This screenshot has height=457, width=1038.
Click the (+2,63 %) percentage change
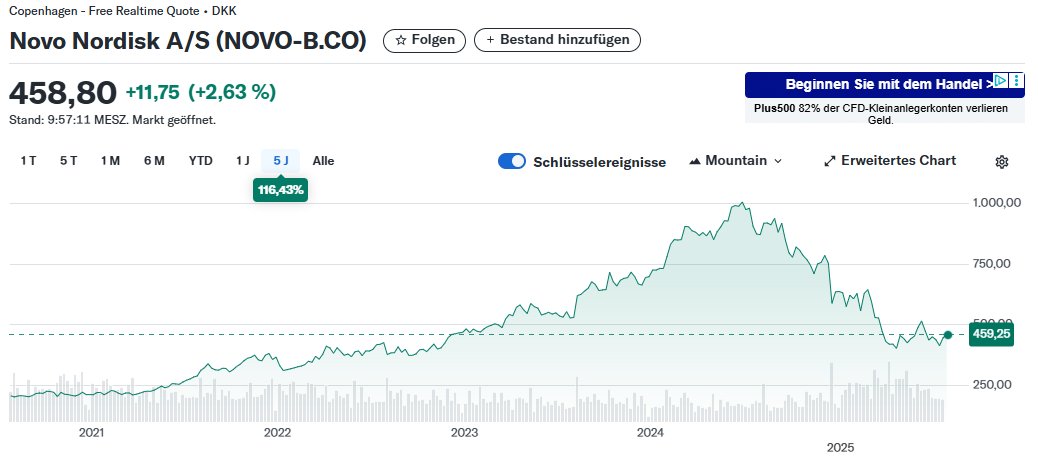coord(232,93)
